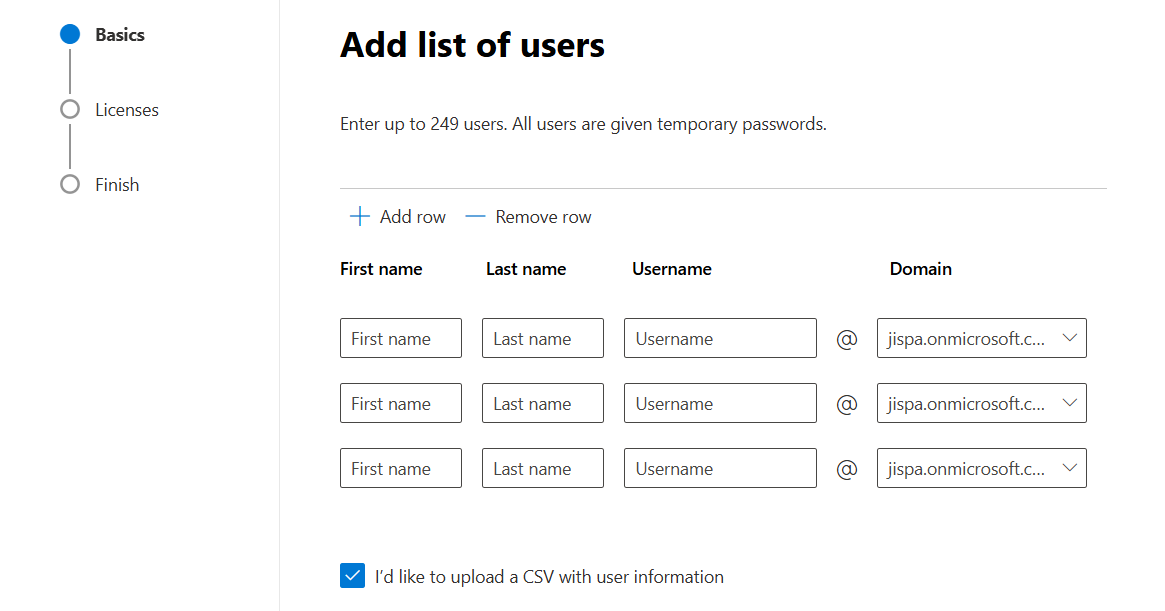Screen dimensions: 1165x611
Task: Click the Finish step circle in the wizard
Action: [x=69, y=184]
